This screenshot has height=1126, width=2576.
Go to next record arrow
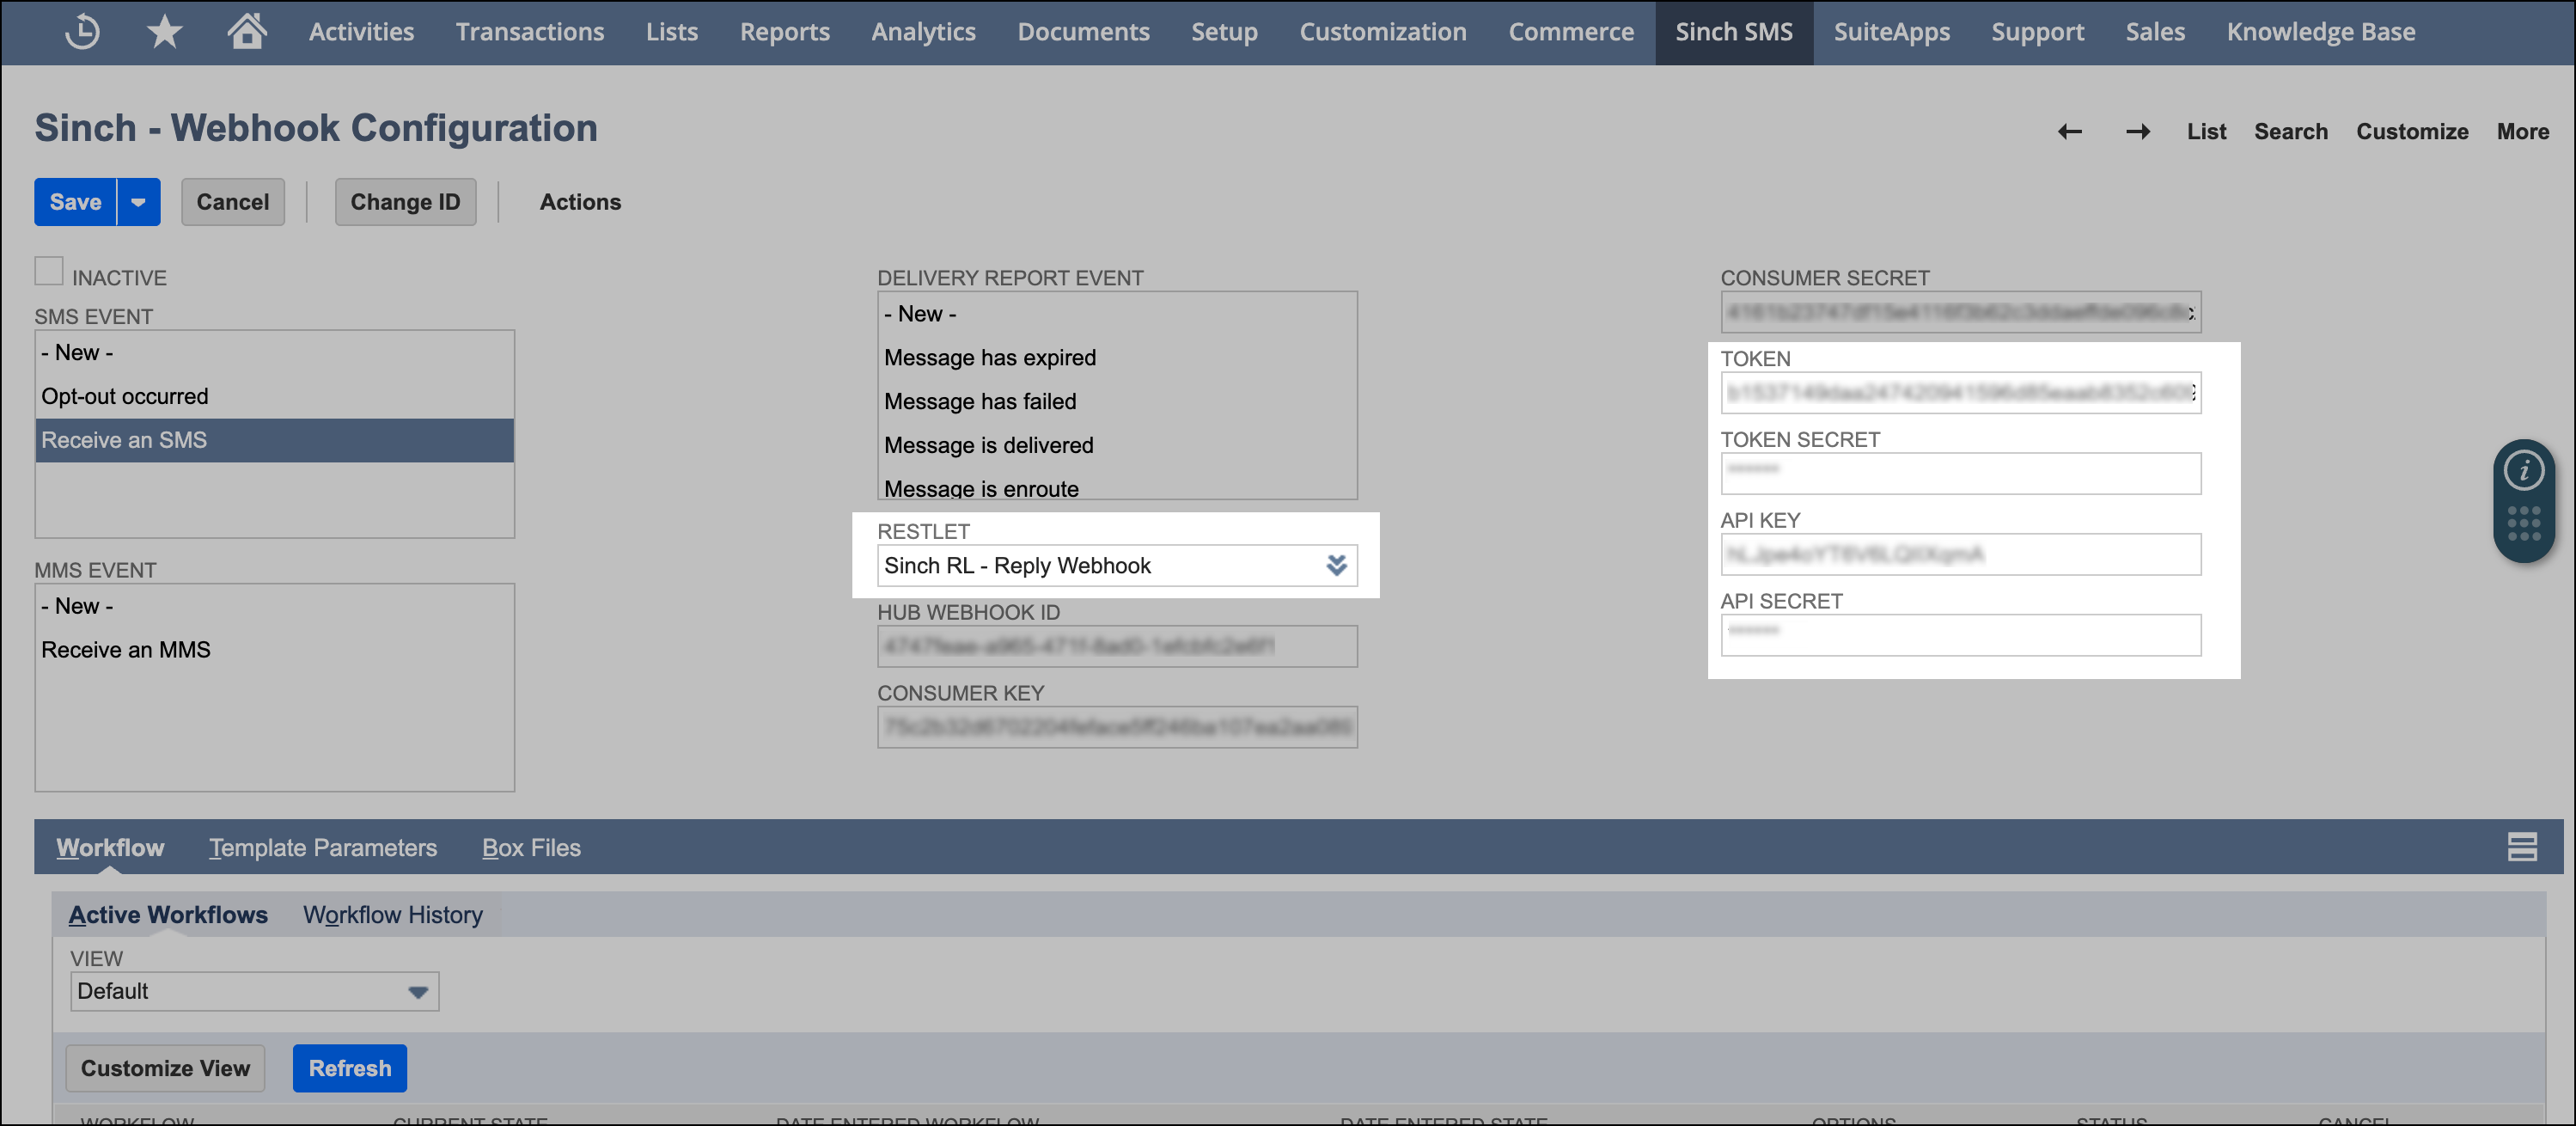click(2137, 132)
